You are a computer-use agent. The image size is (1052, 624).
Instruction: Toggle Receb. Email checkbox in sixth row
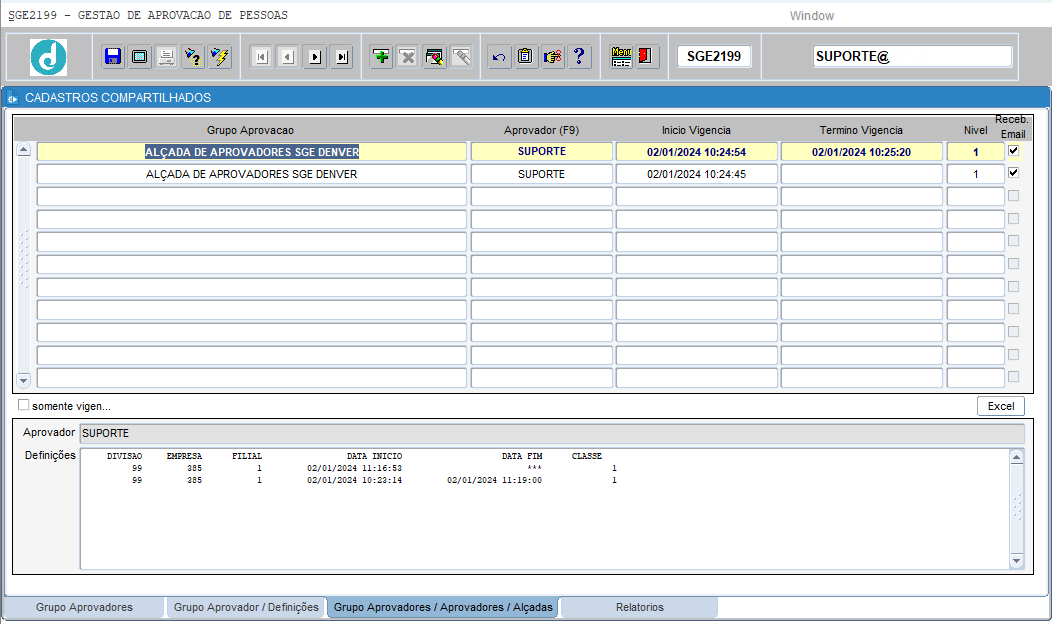coord(1013,264)
